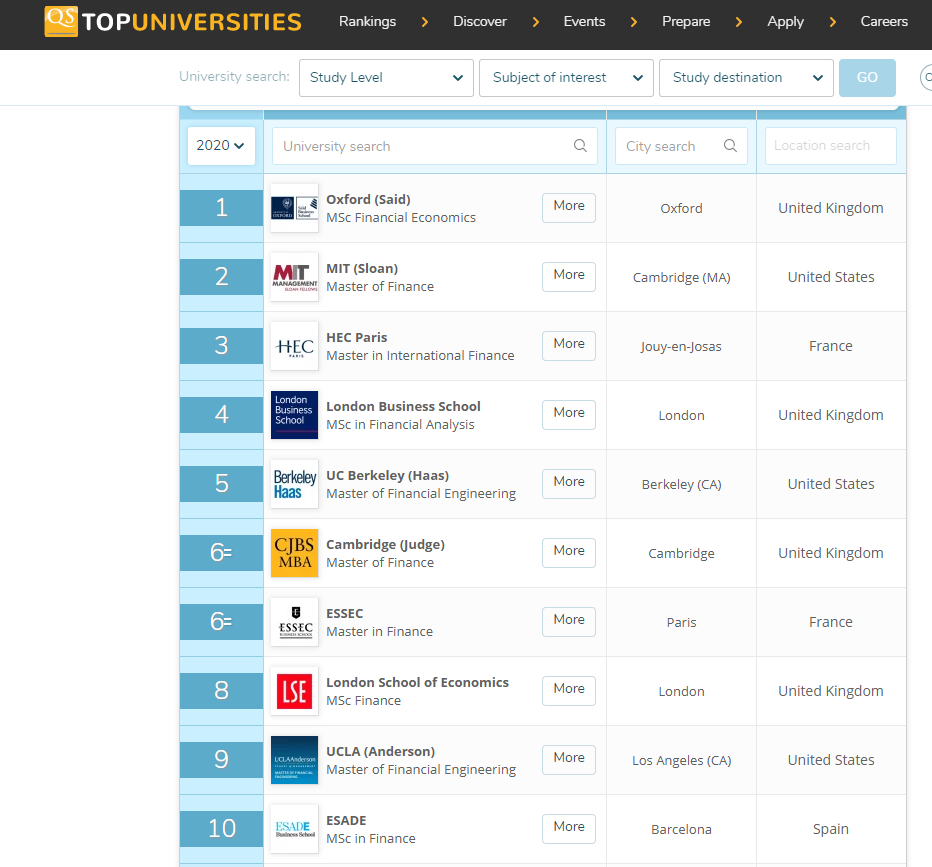The height and width of the screenshot is (867, 932).
Task: Select the Spain location cell
Action: click(x=830, y=829)
